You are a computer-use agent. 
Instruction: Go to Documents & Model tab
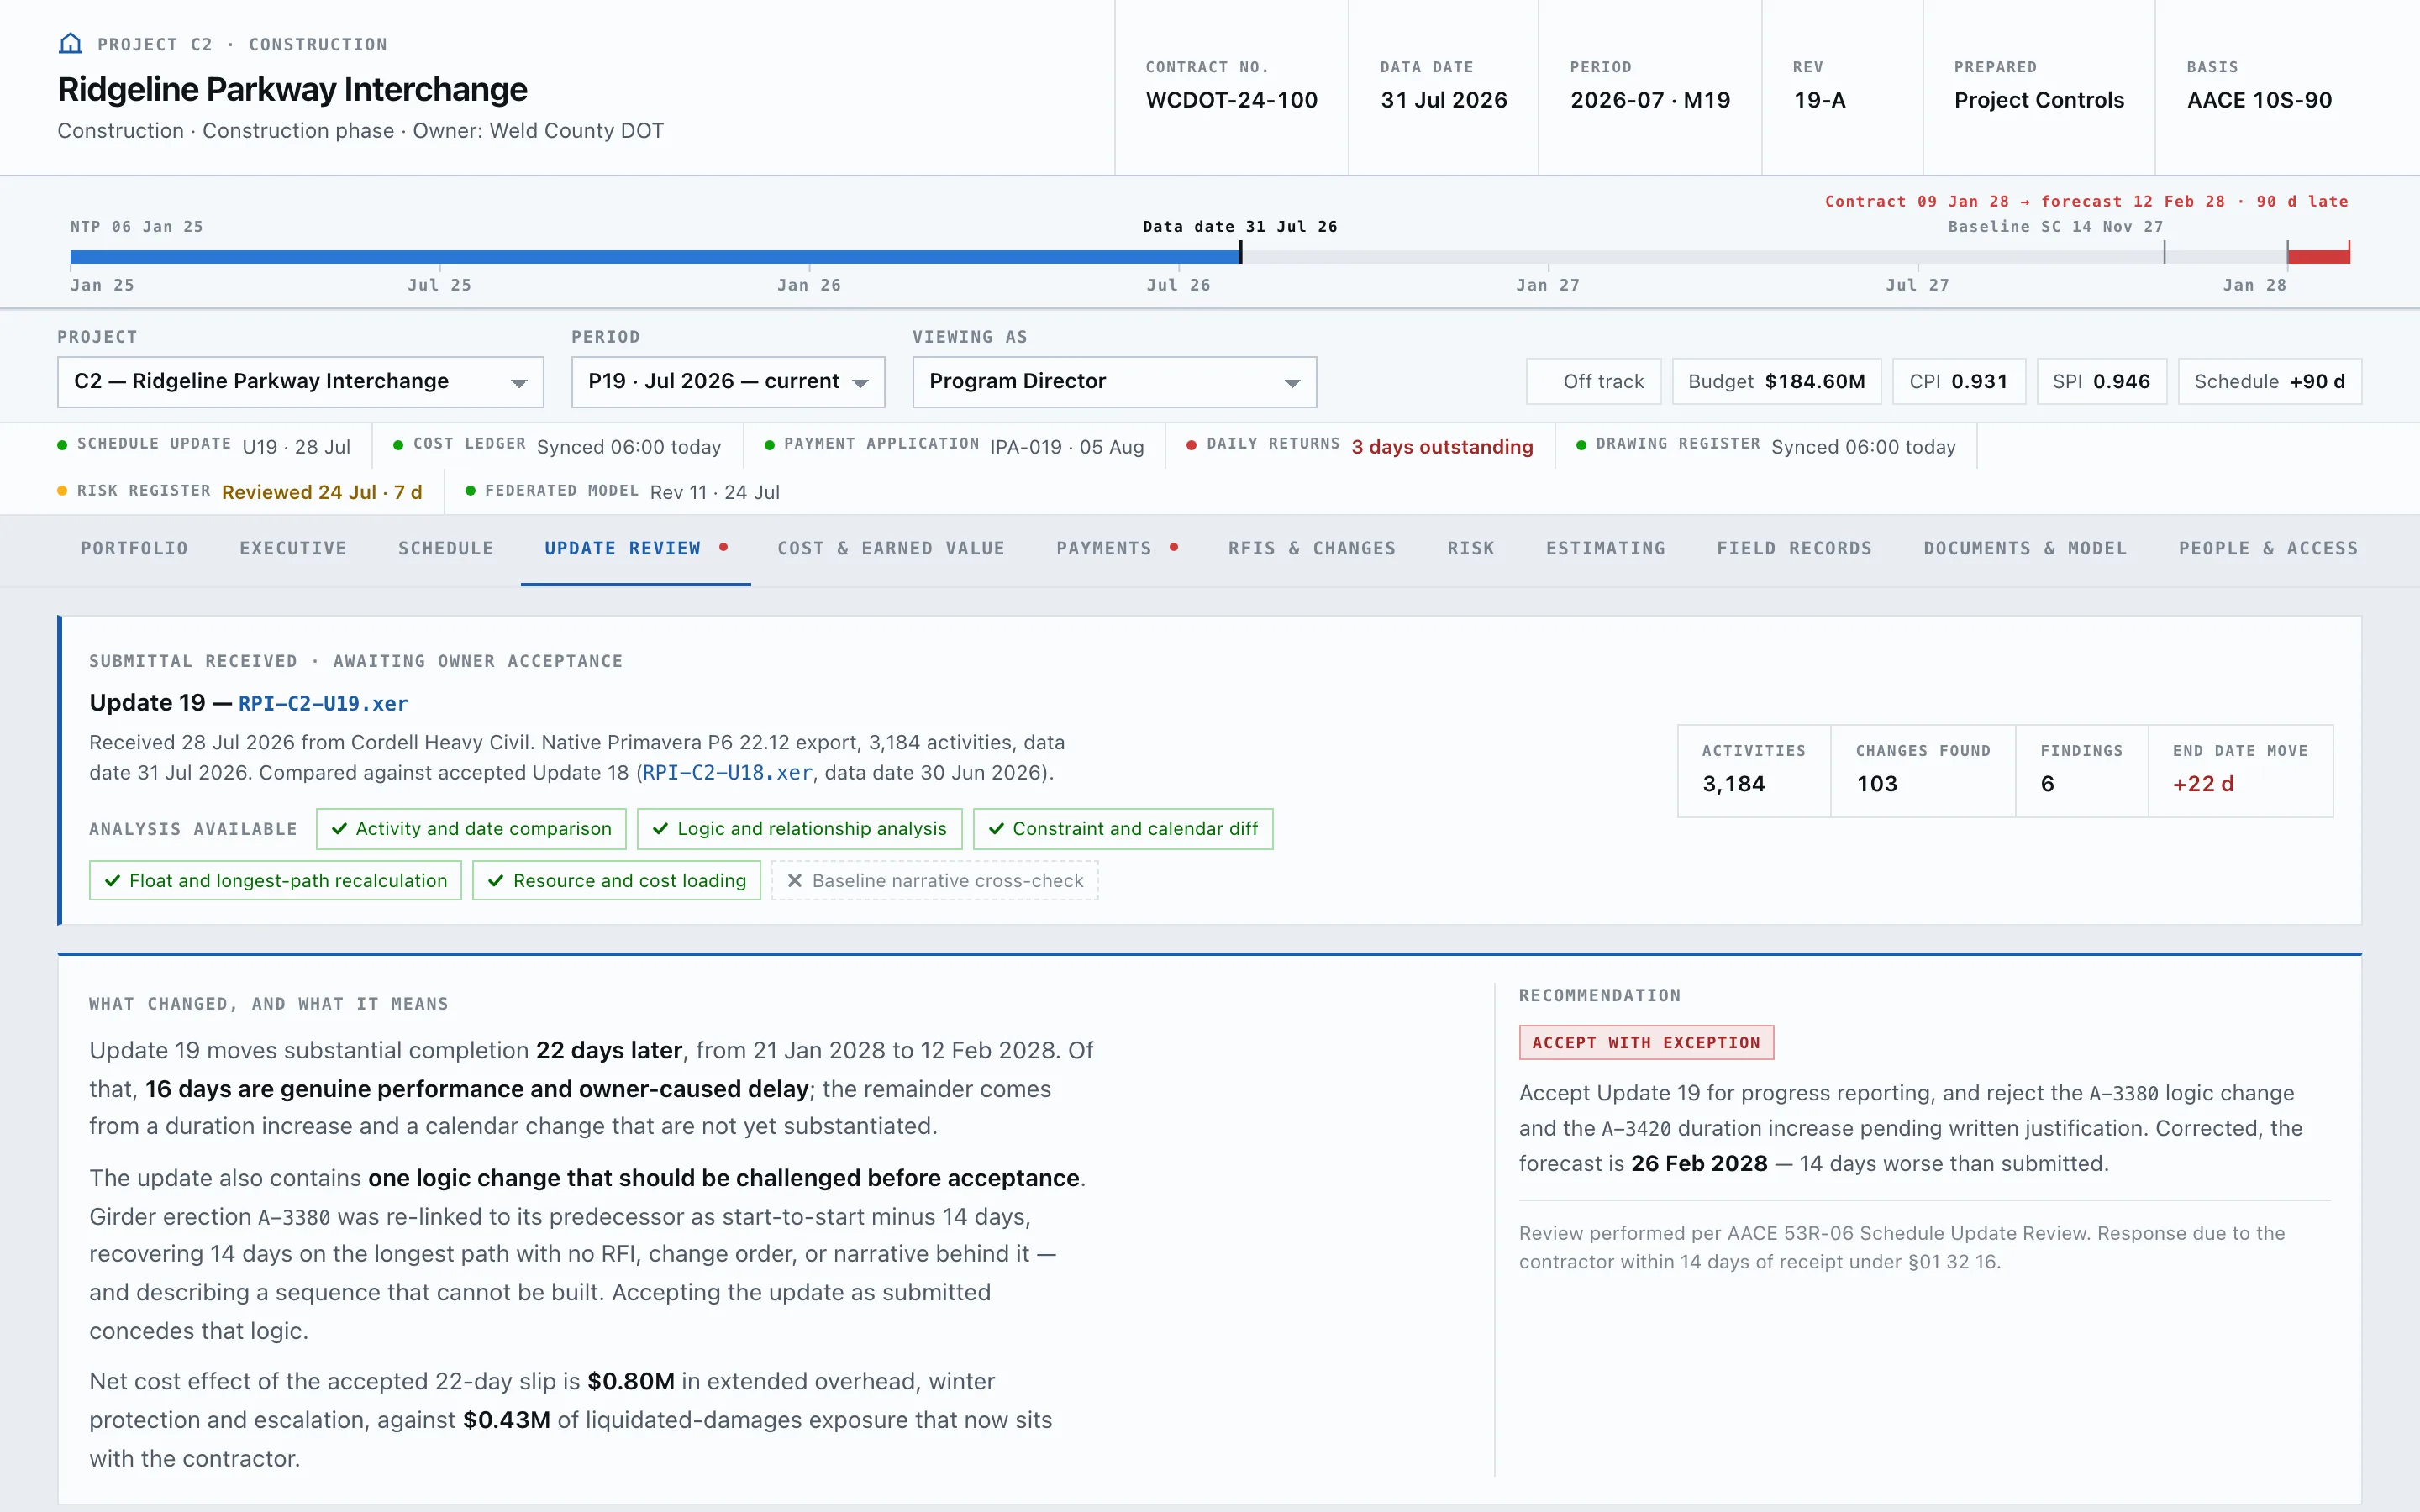[2025, 549]
